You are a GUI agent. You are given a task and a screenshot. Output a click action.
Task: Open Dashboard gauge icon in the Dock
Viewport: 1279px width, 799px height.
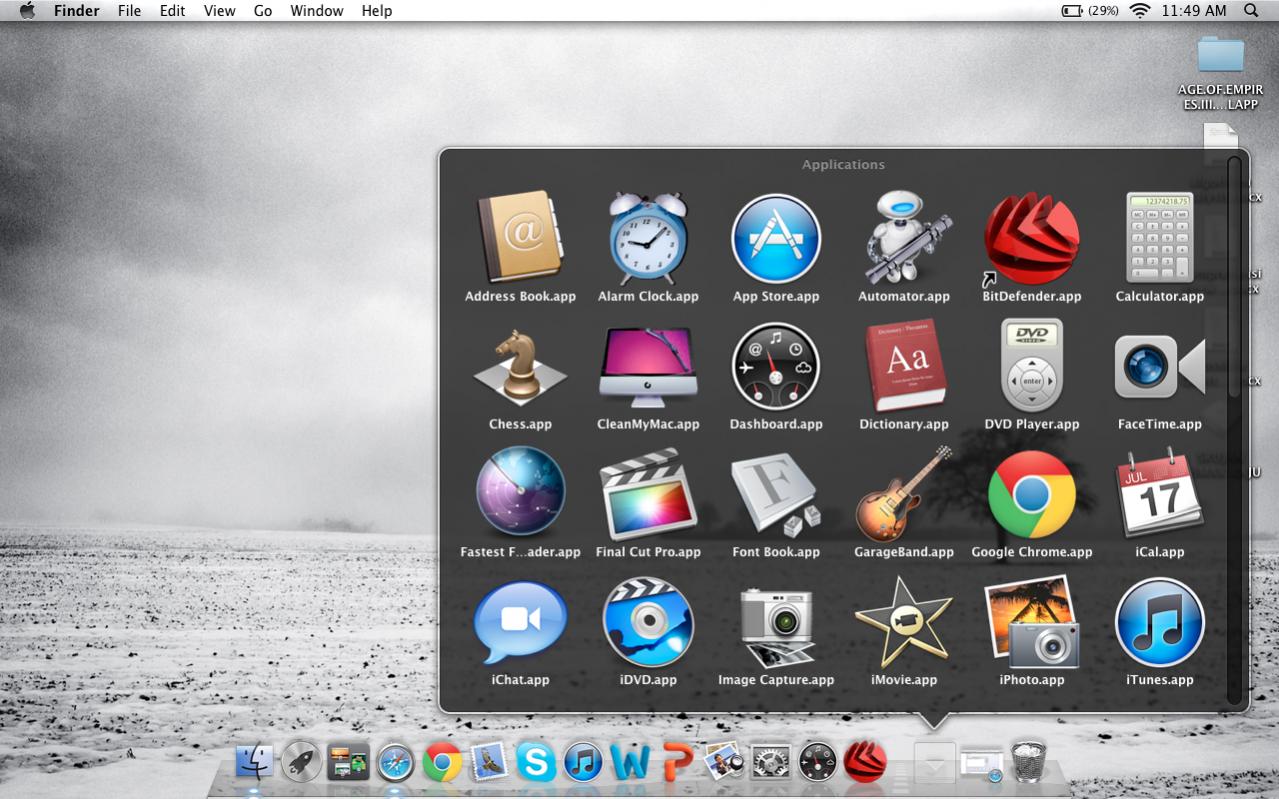tap(818, 763)
